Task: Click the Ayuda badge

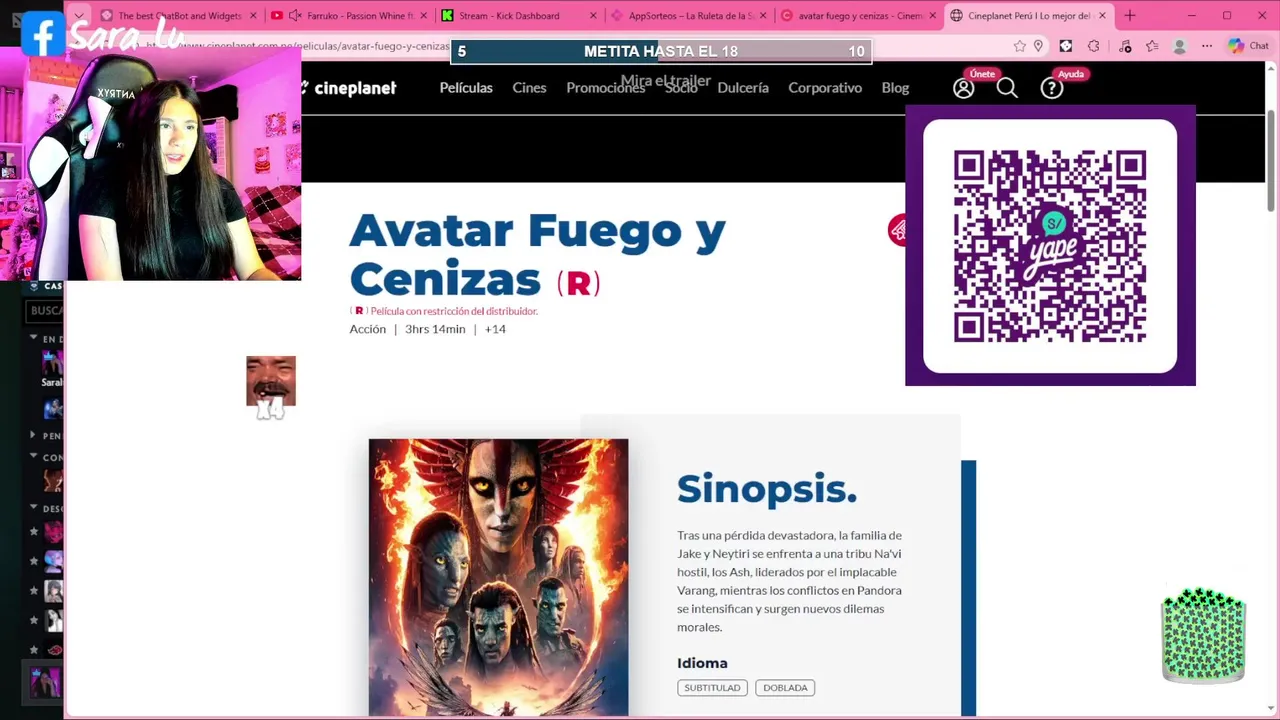Action: (x=1071, y=74)
